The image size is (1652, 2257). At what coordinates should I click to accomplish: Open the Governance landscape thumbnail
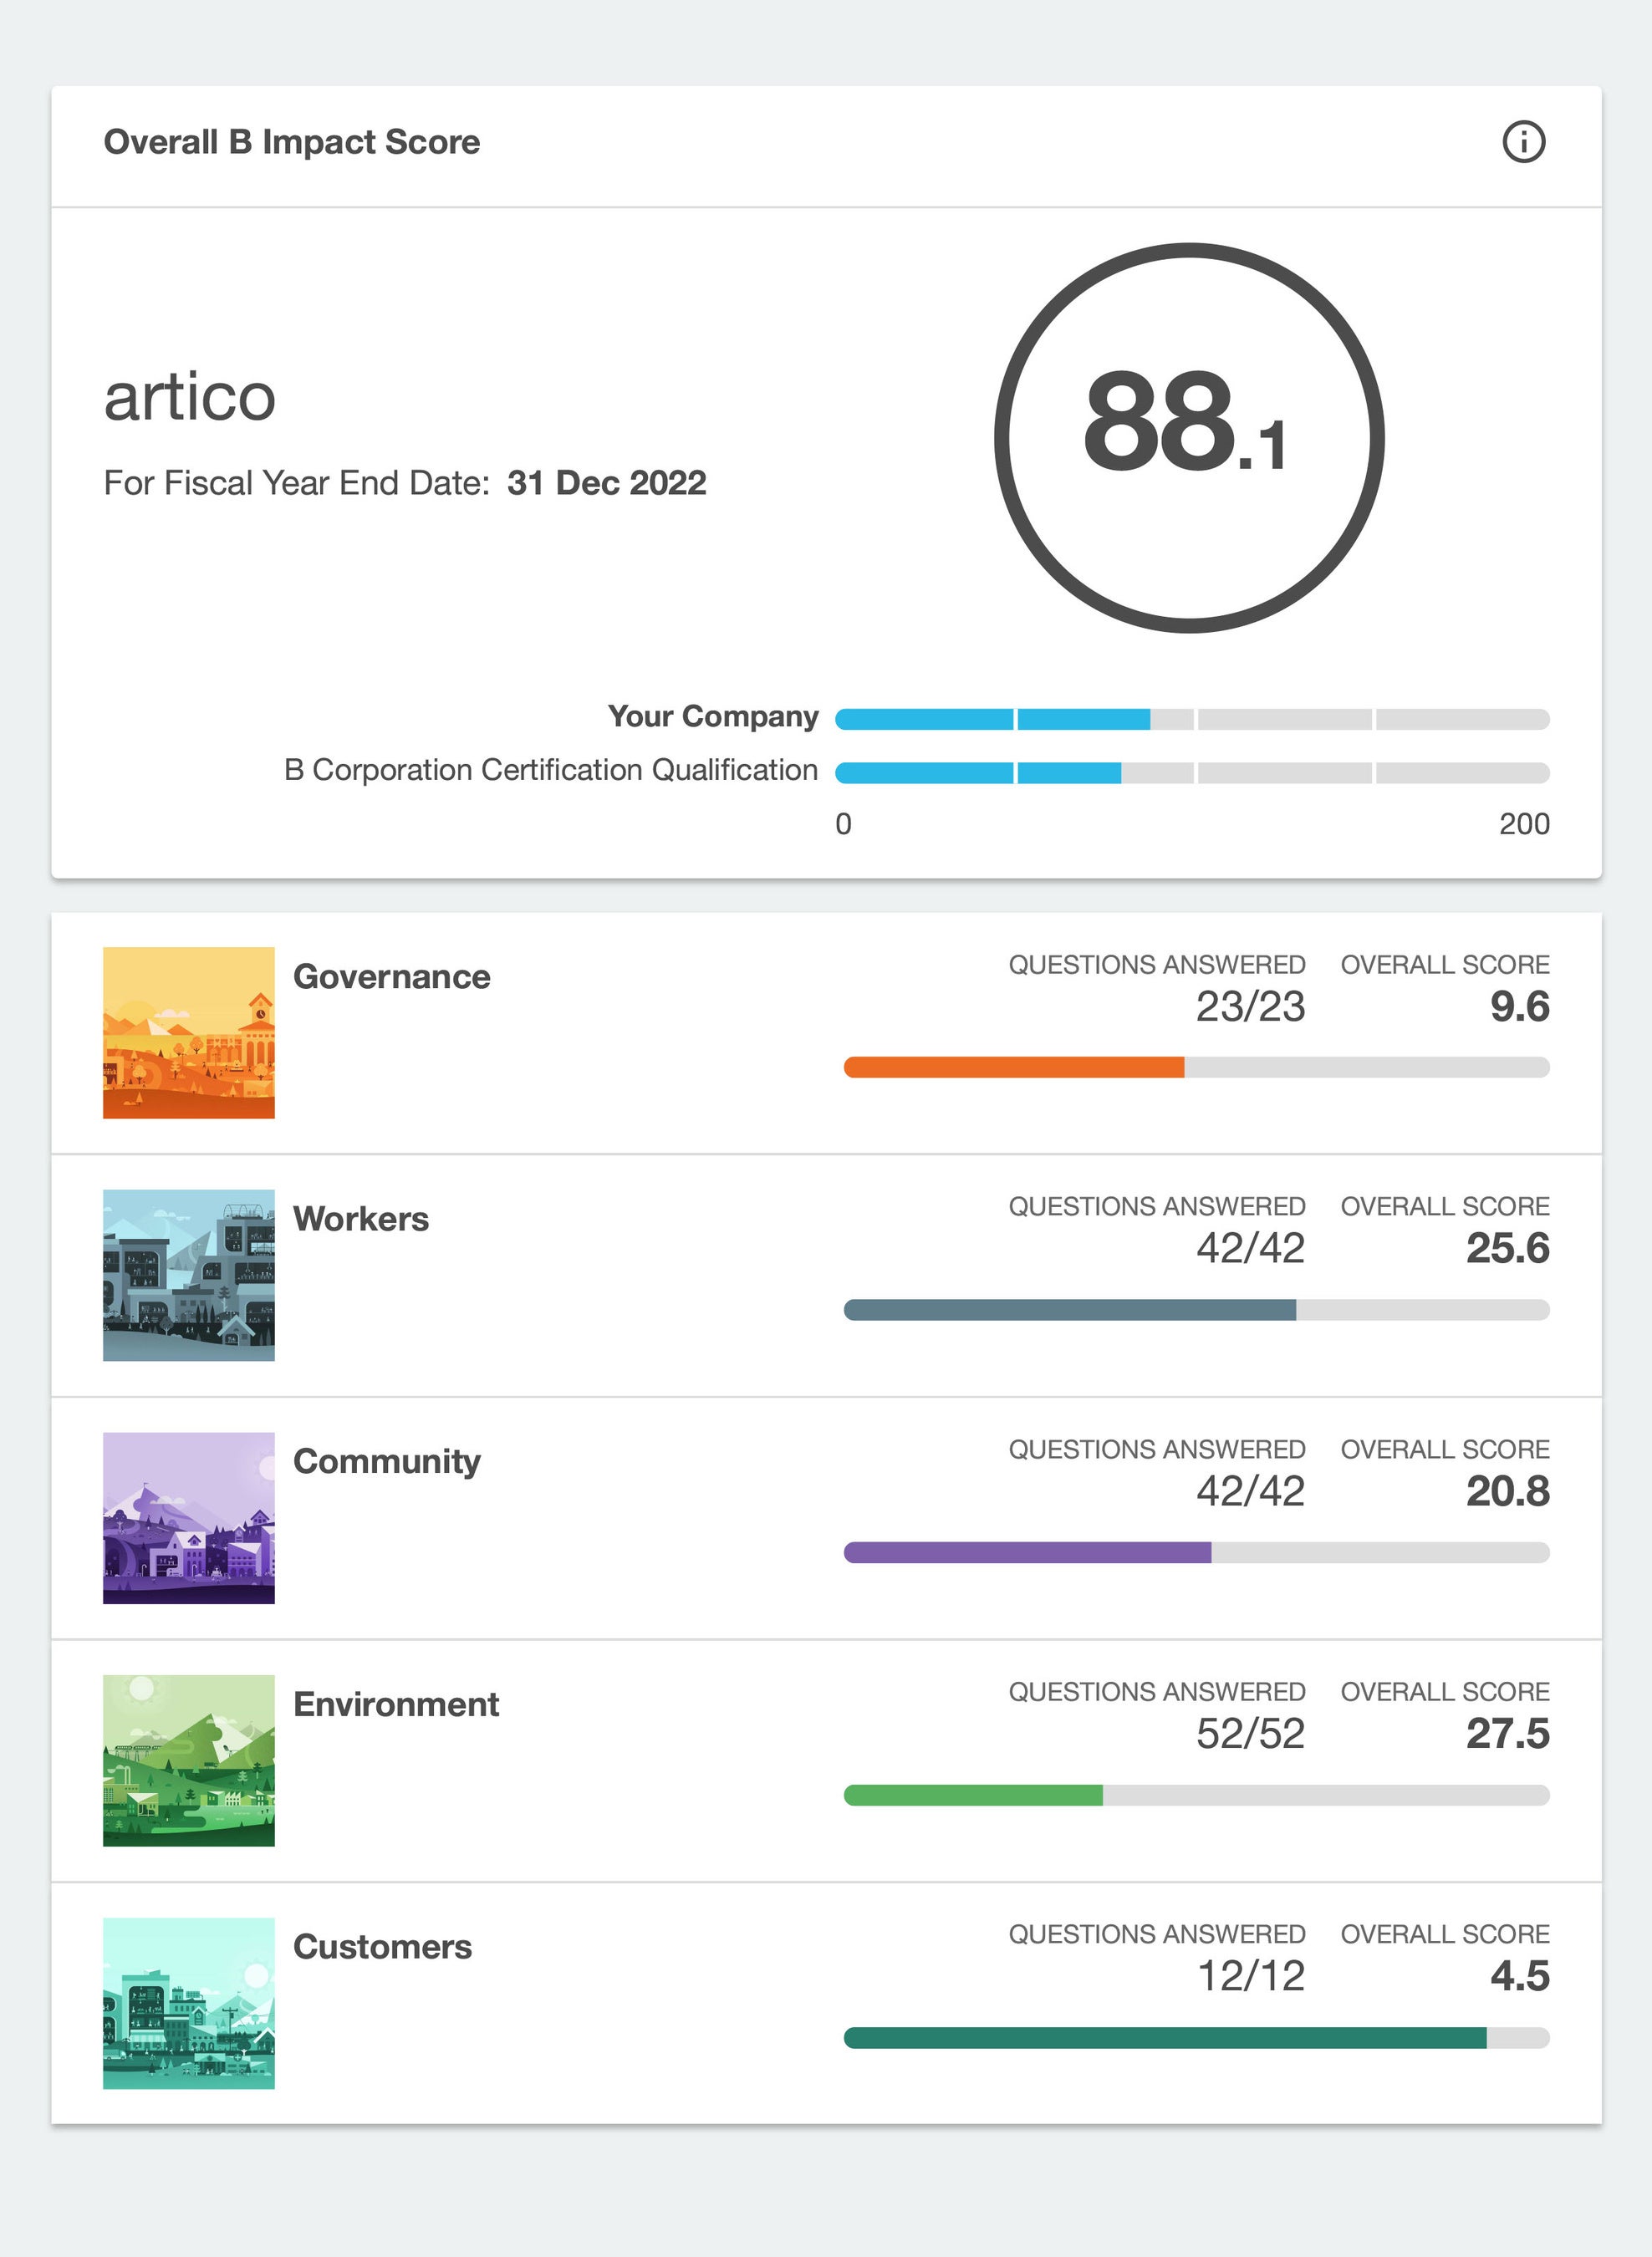pyautogui.click(x=189, y=1032)
